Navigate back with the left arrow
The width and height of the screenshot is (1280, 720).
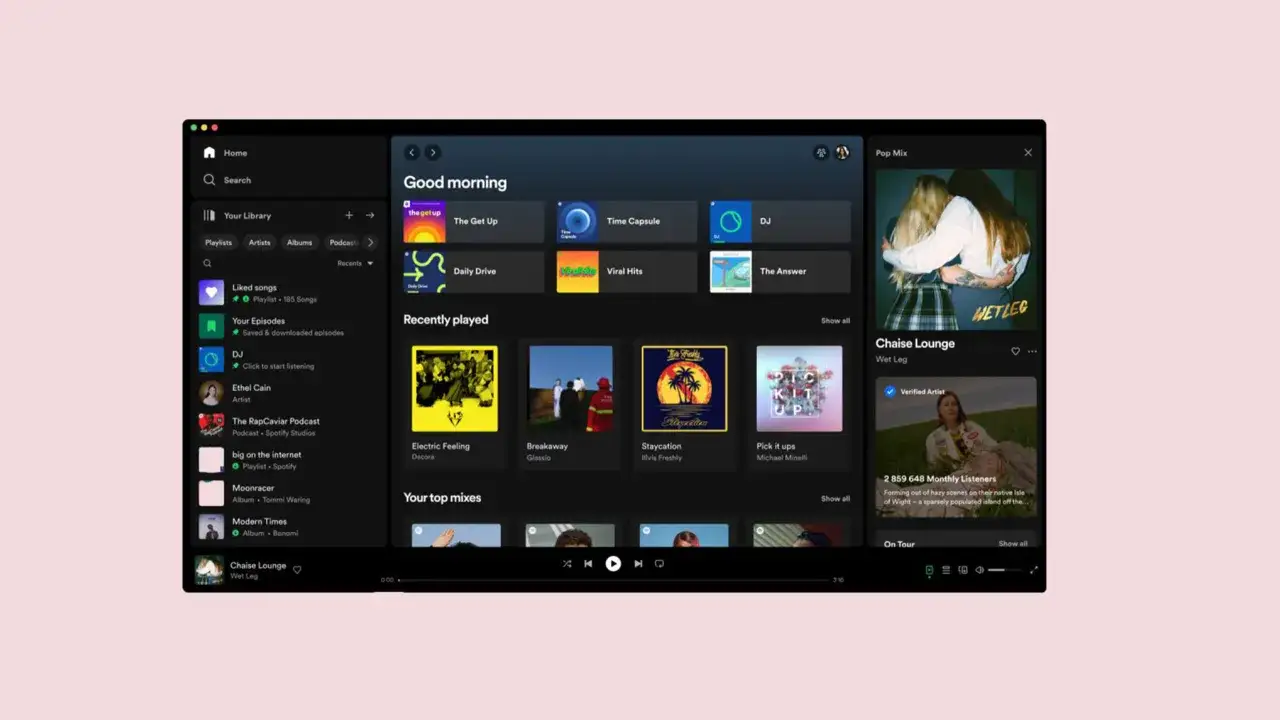411,153
